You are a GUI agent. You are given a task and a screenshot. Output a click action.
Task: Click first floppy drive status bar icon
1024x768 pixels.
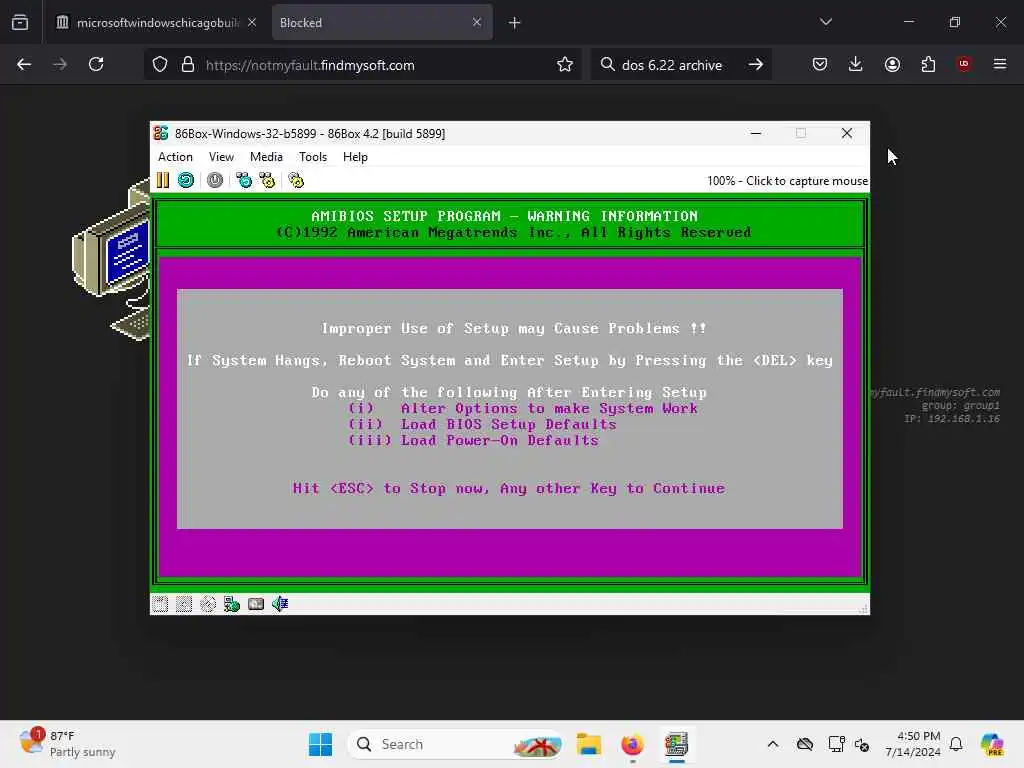pyautogui.click(x=160, y=604)
